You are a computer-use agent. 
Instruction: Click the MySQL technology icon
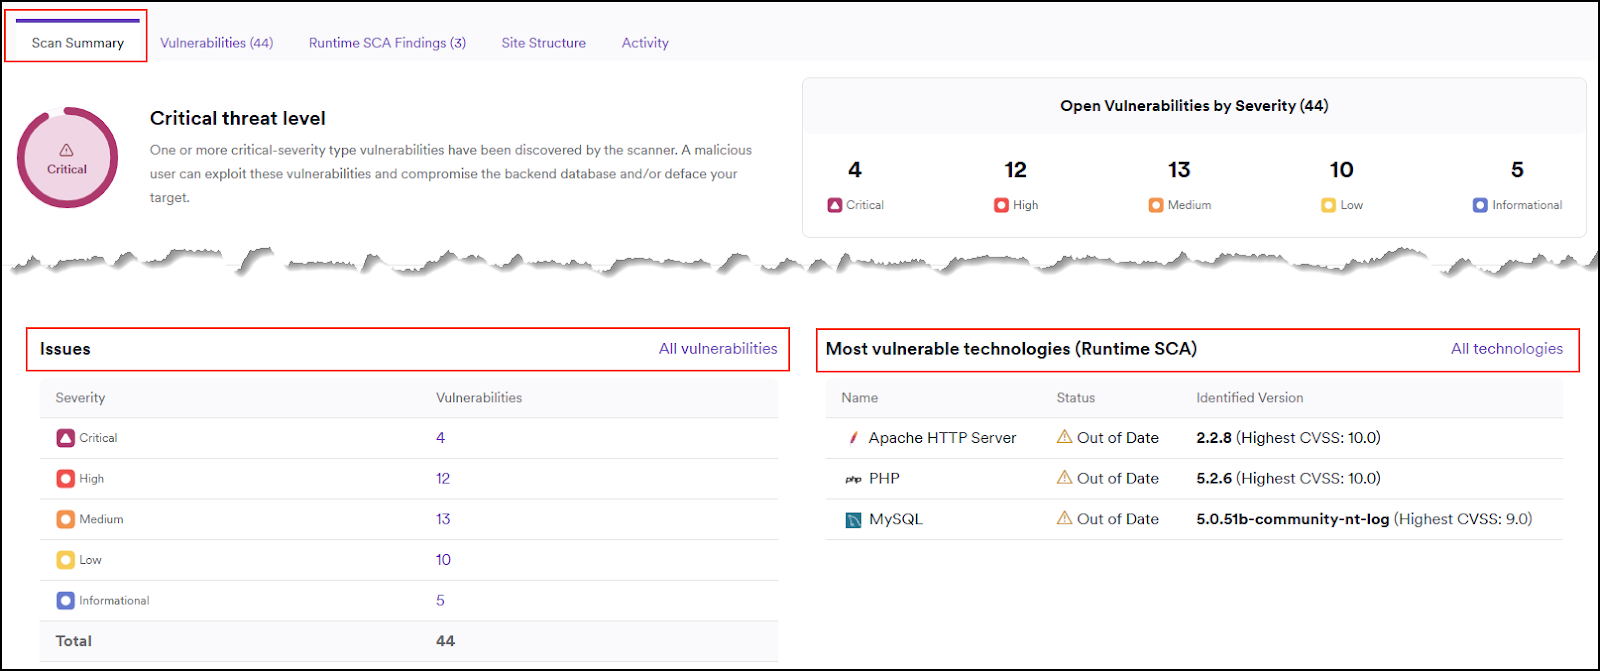pyautogui.click(x=853, y=520)
